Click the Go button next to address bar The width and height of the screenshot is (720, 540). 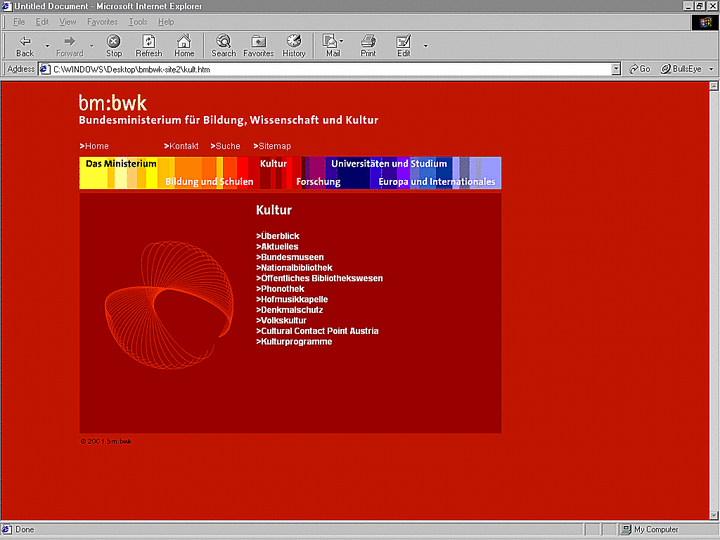[640, 69]
